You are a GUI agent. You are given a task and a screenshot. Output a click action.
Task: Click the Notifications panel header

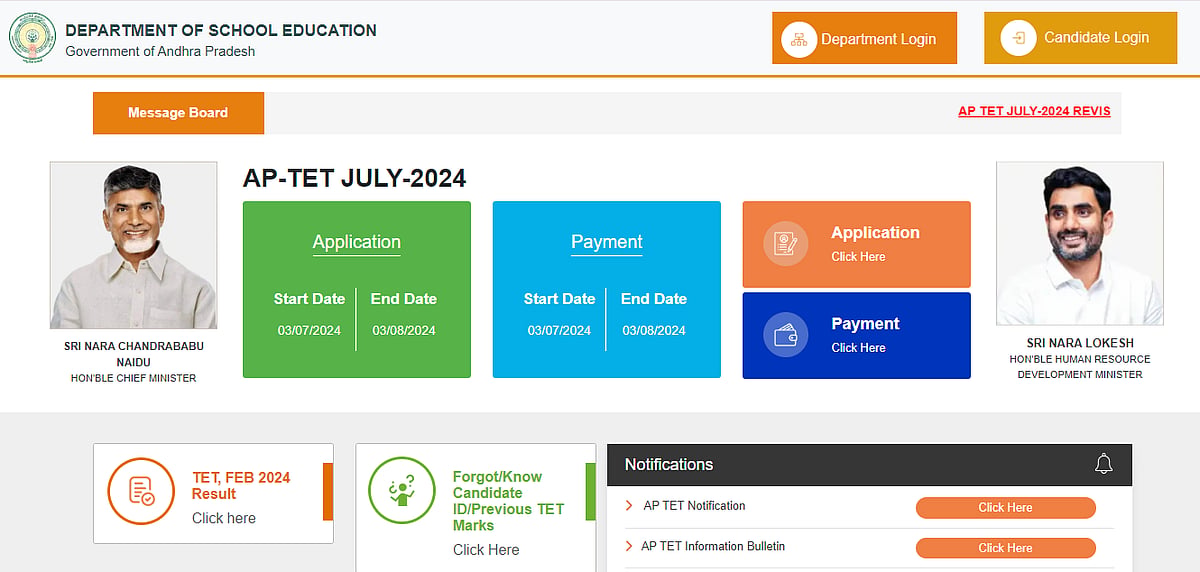pos(869,464)
